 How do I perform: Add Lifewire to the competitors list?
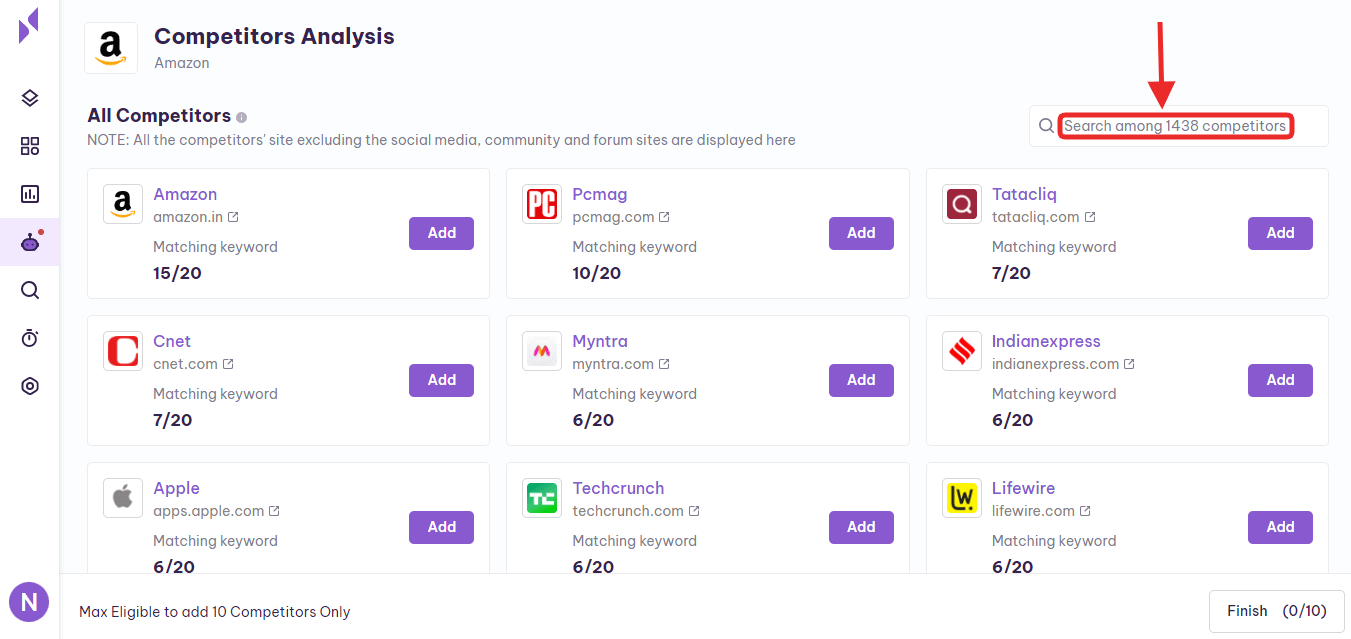[x=1279, y=527]
